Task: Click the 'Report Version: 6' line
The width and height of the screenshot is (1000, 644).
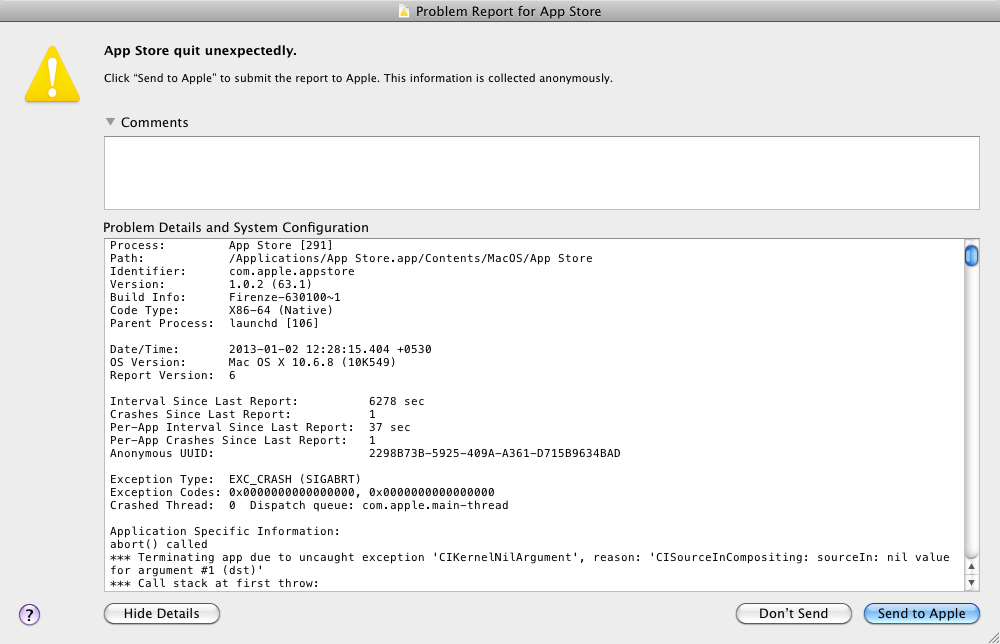Action: (x=173, y=376)
